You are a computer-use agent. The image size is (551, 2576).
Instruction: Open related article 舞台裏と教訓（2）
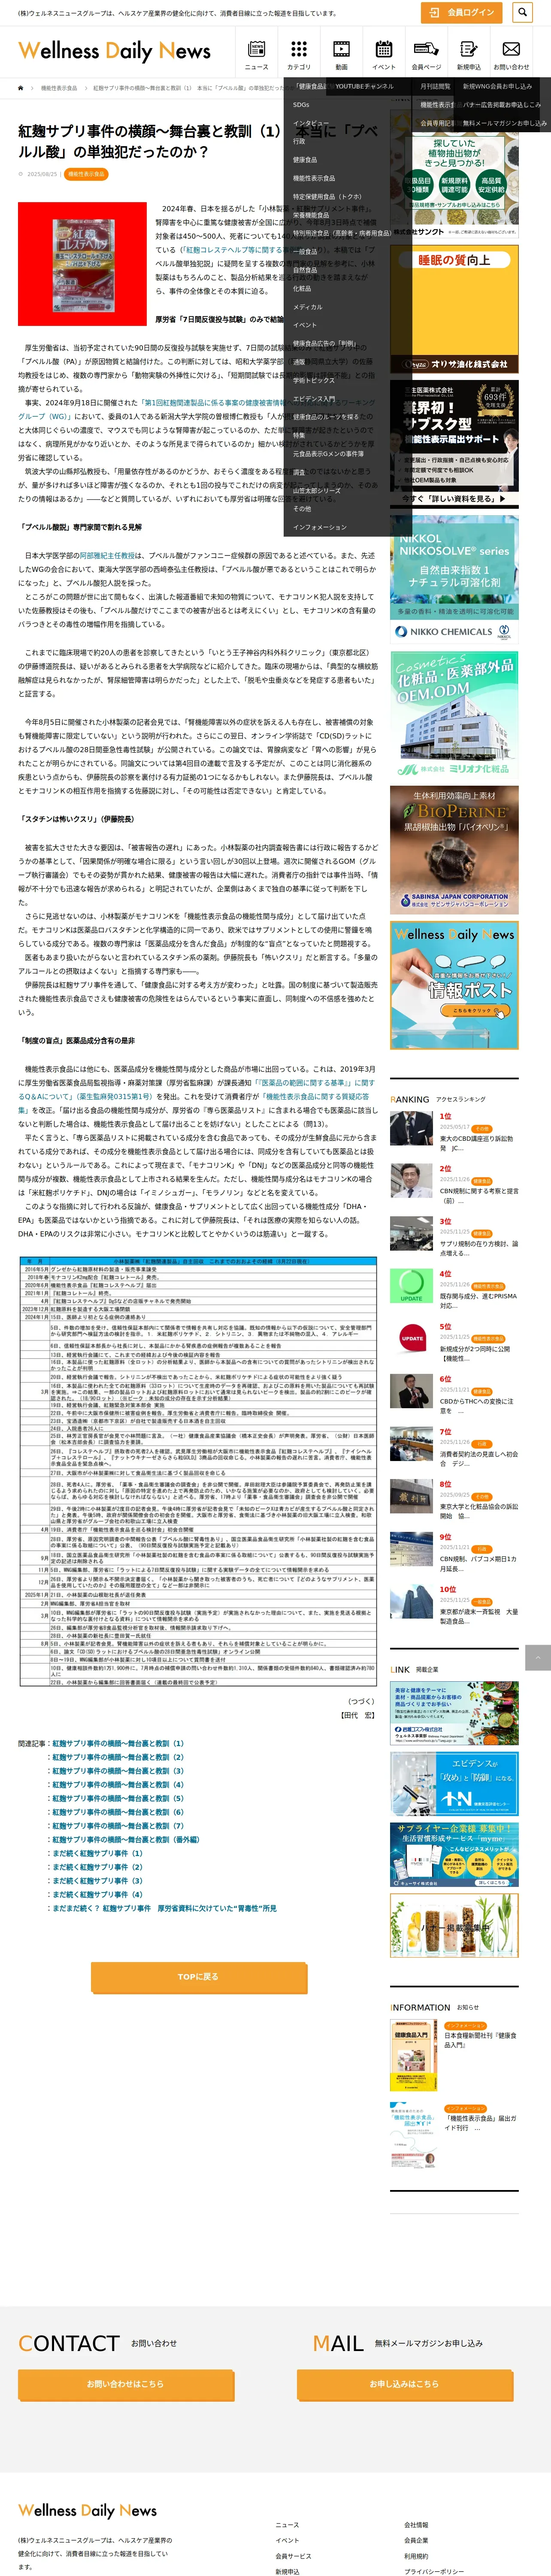coord(118,1757)
